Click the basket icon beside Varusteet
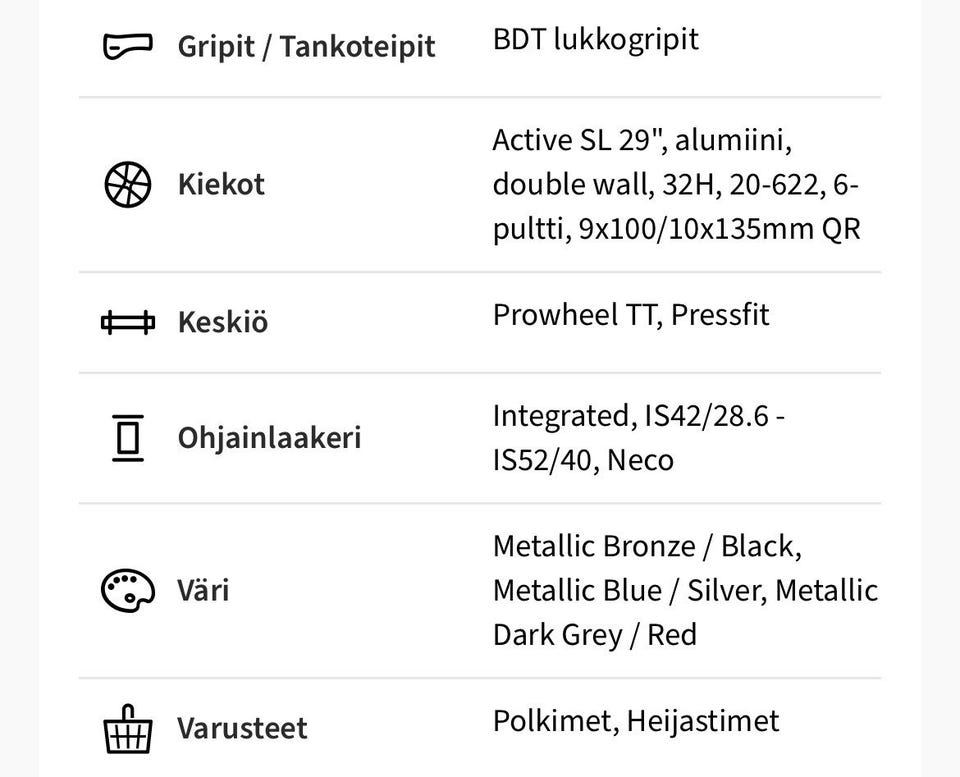 click(x=128, y=729)
